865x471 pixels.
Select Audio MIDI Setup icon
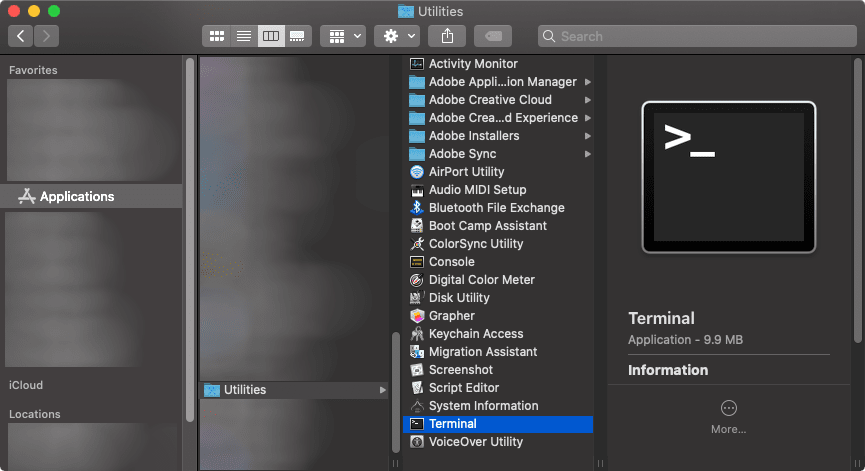point(417,190)
